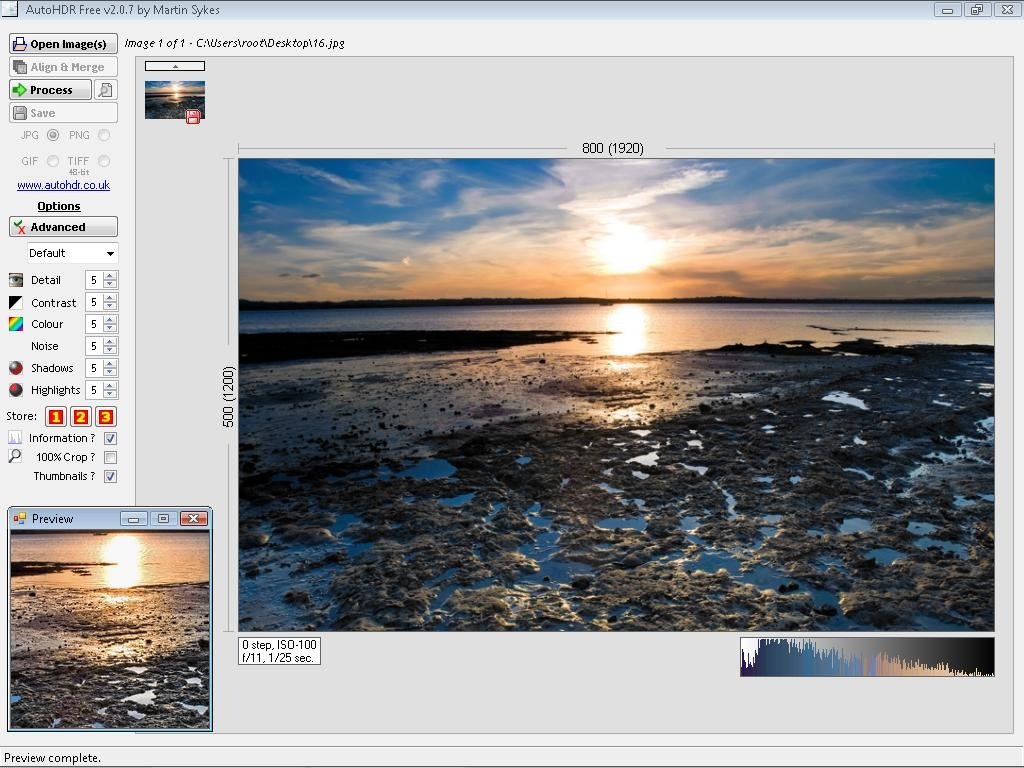Click the Options heading label
The height and width of the screenshot is (768, 1024).
point(59,206)
